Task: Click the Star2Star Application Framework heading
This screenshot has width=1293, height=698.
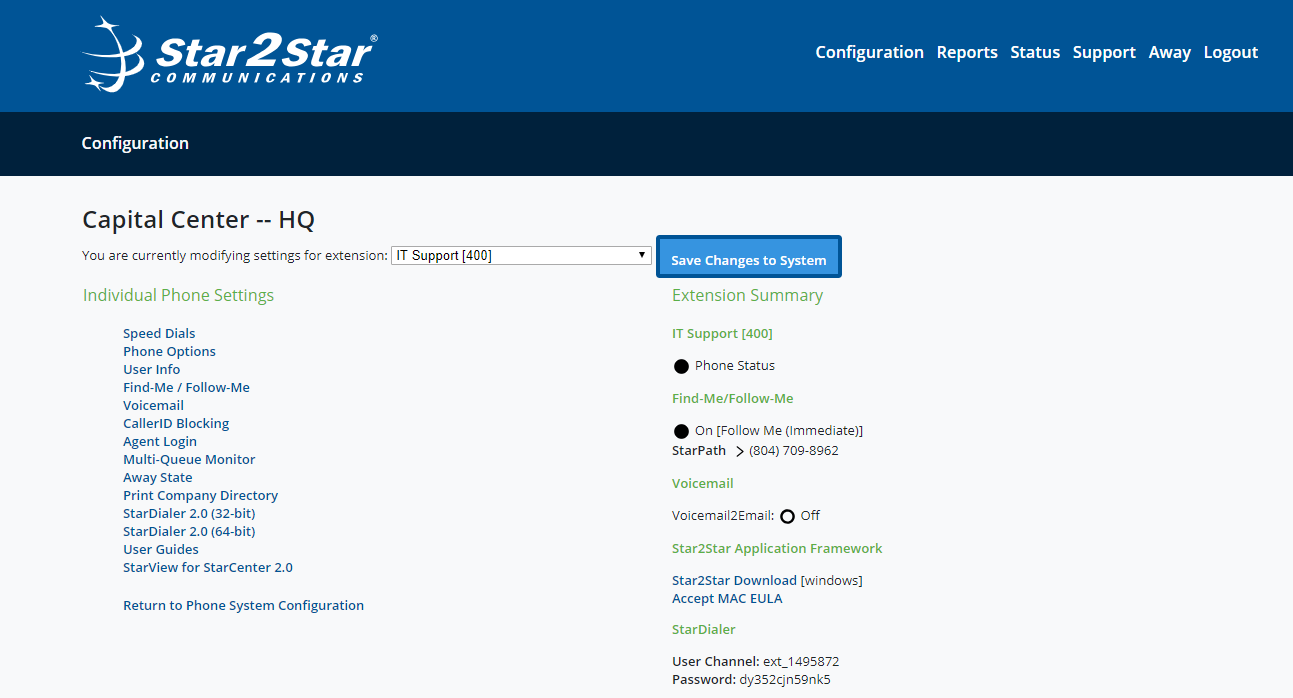Action: [x=777, y=548]
